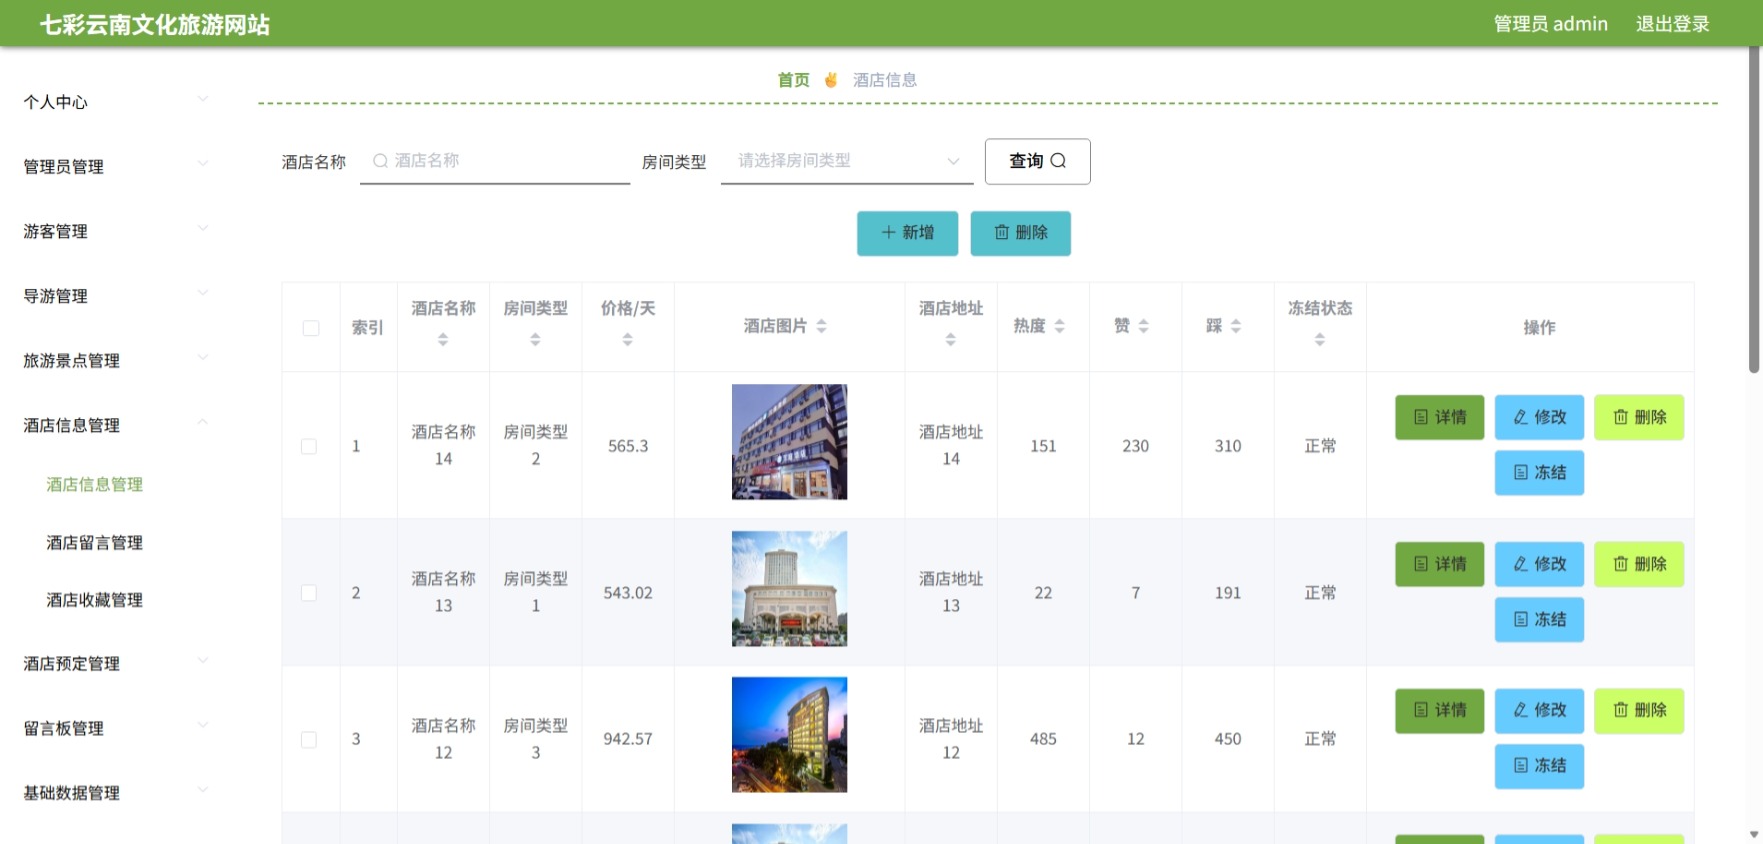Click the search magnifier icon in 酒店名称 field

click(380, 161)
